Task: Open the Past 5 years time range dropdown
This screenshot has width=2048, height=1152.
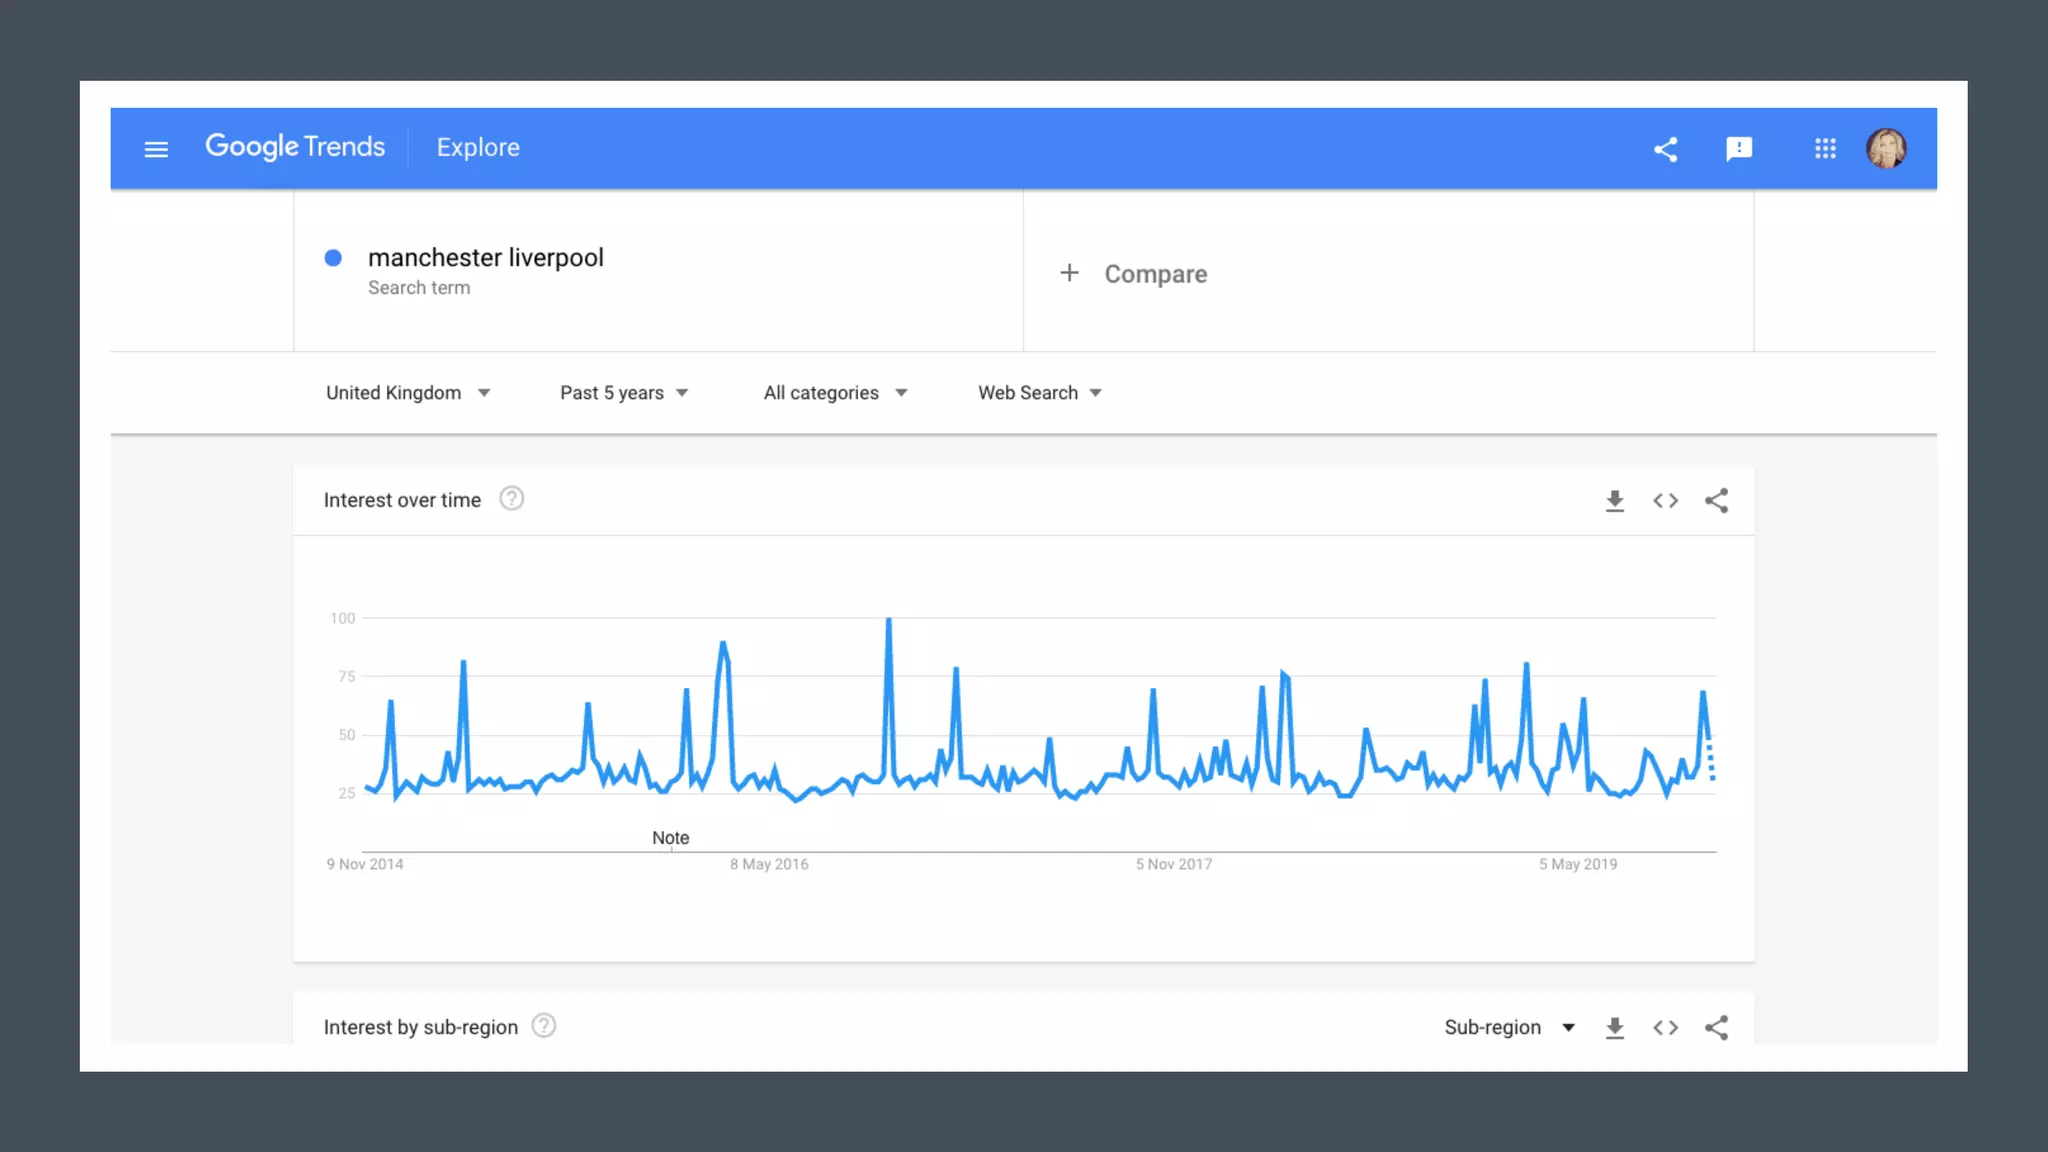Action: (x=624, y=393)
